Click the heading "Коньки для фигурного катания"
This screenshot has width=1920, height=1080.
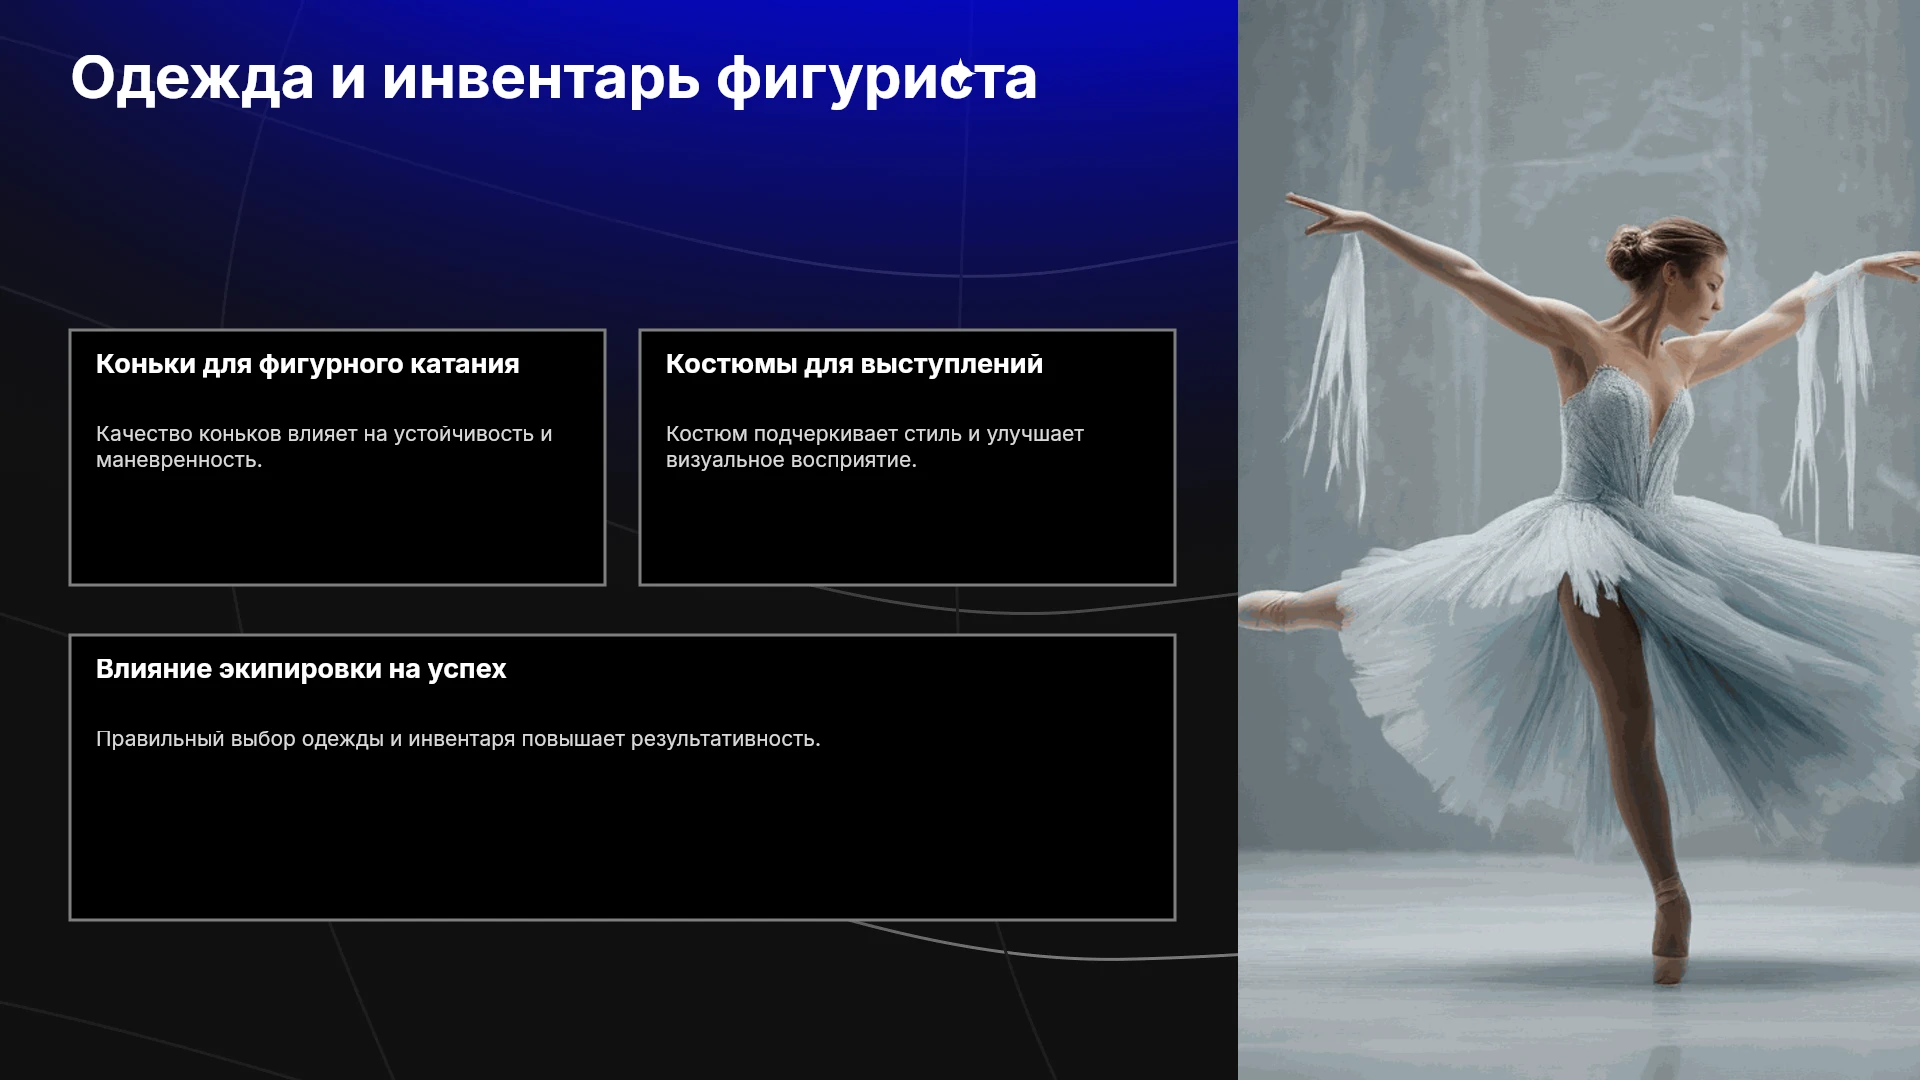[307, 364]
